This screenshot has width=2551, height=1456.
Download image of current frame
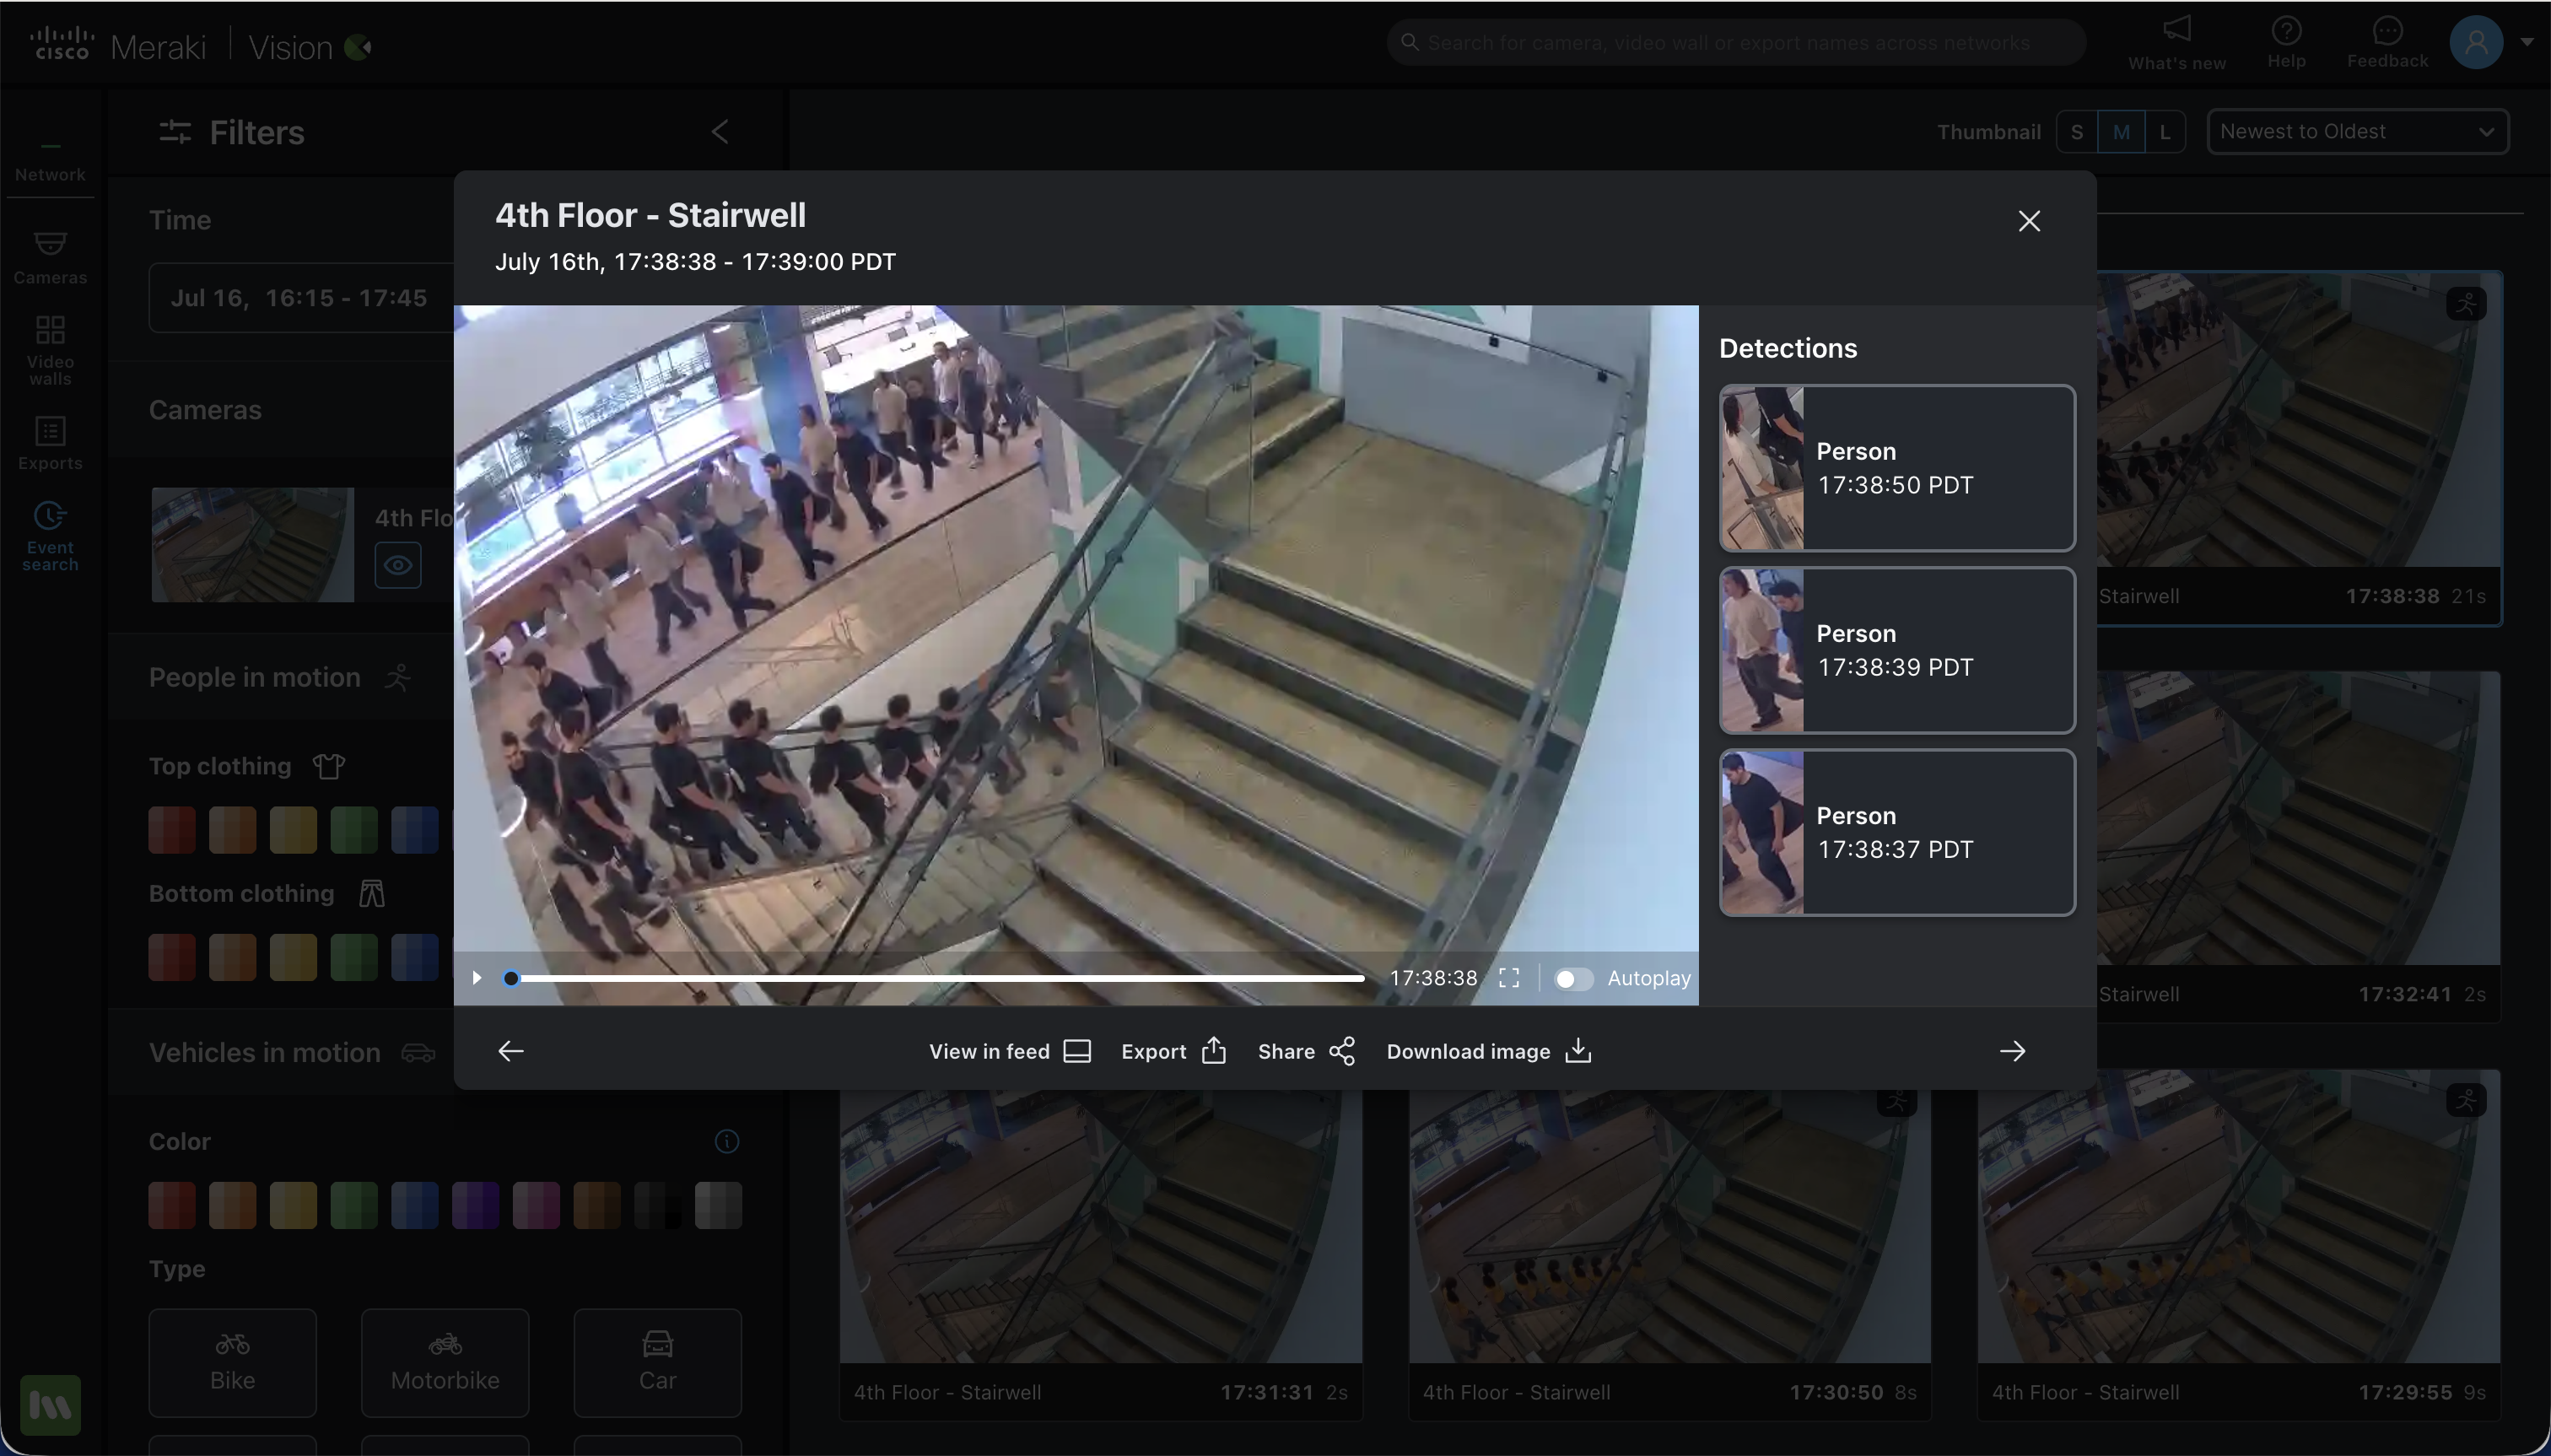tap(1489, 1051)
